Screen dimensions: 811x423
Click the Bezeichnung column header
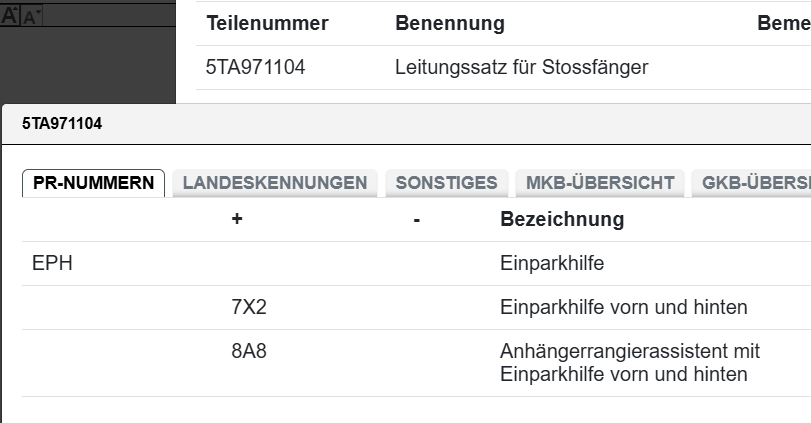561,219
